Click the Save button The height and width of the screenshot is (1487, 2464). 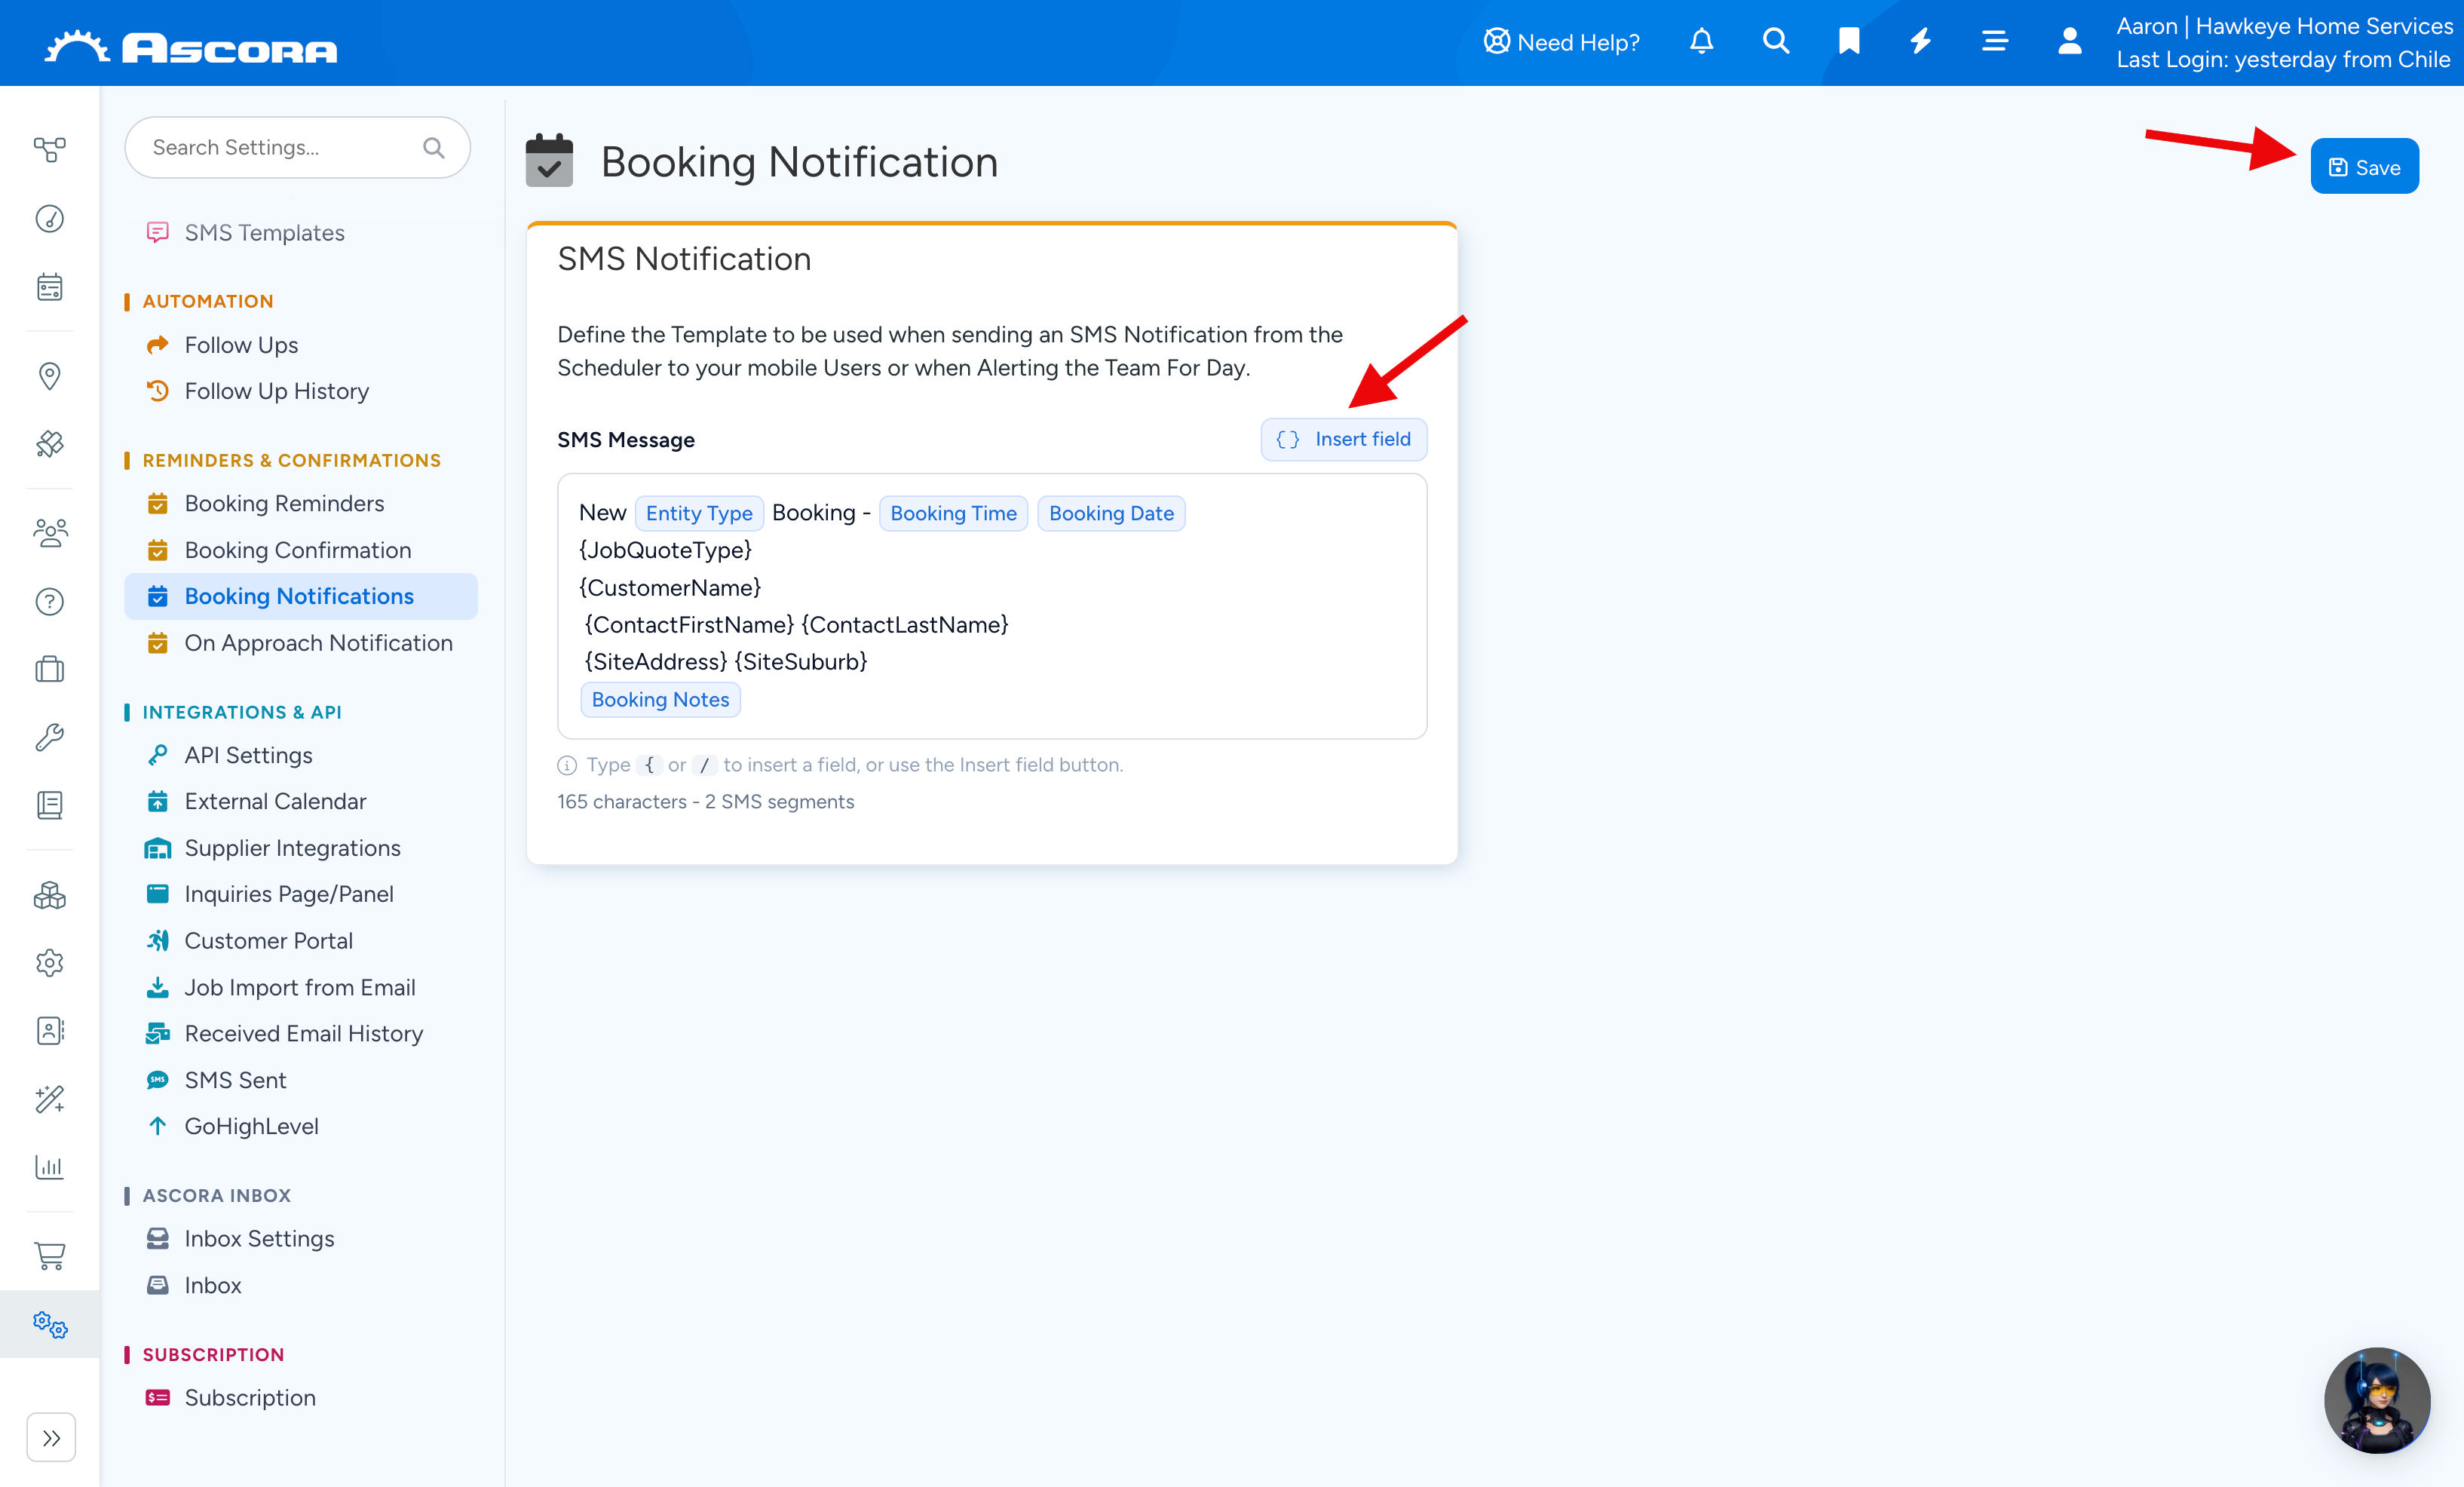click(2364, 167)
